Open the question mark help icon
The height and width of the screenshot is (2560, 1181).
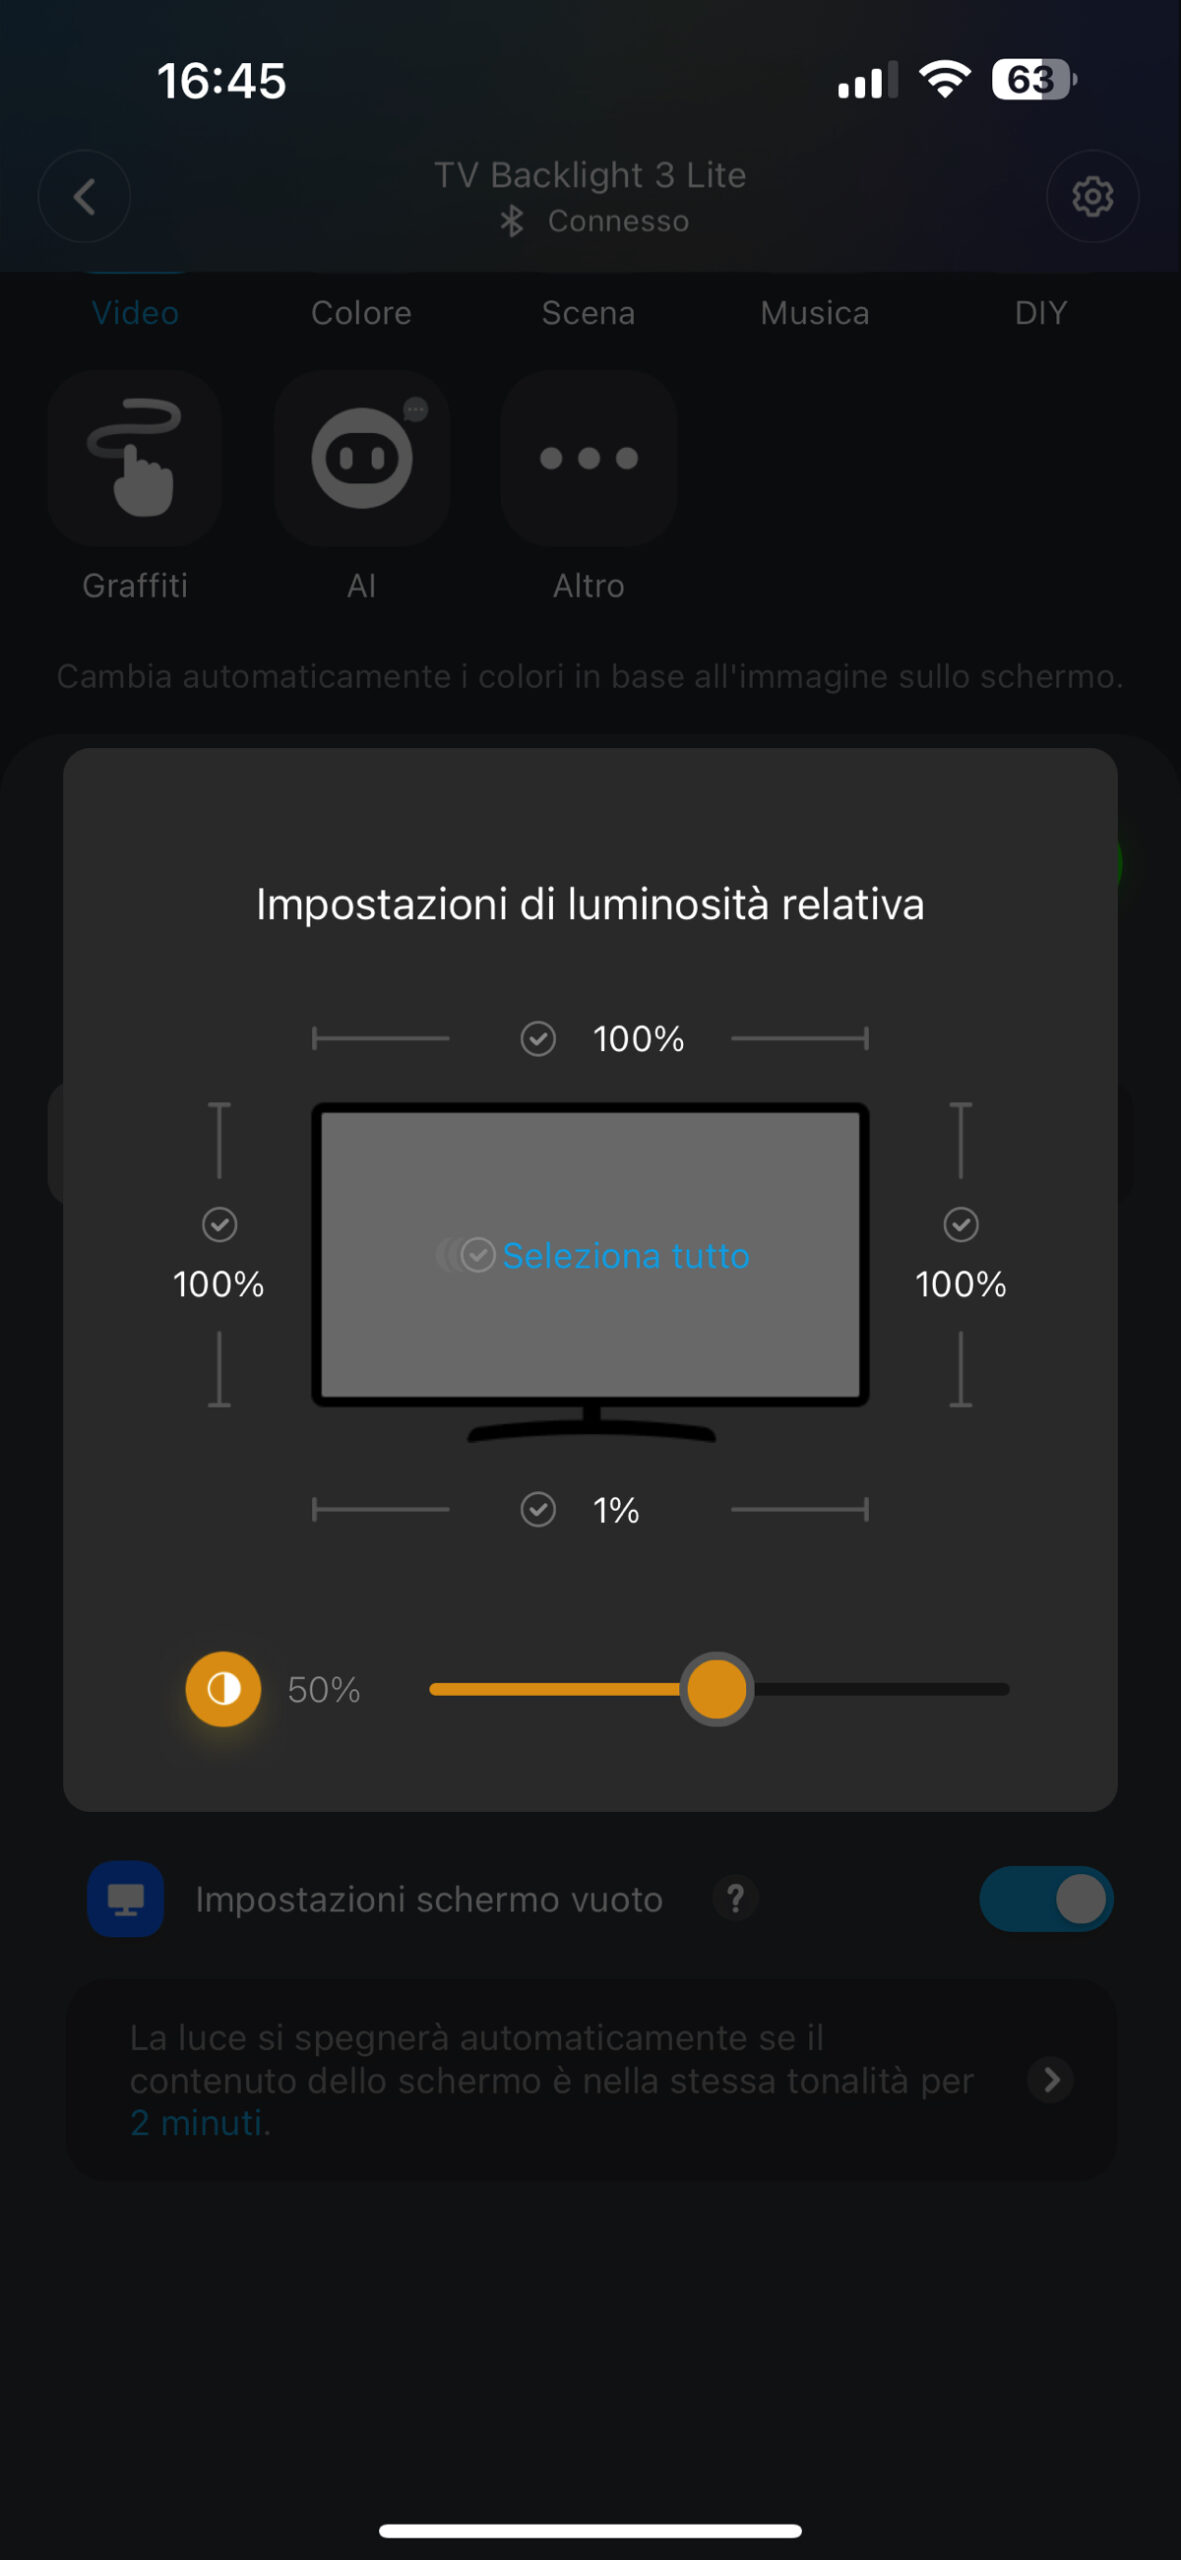(x=735, y=1898)
